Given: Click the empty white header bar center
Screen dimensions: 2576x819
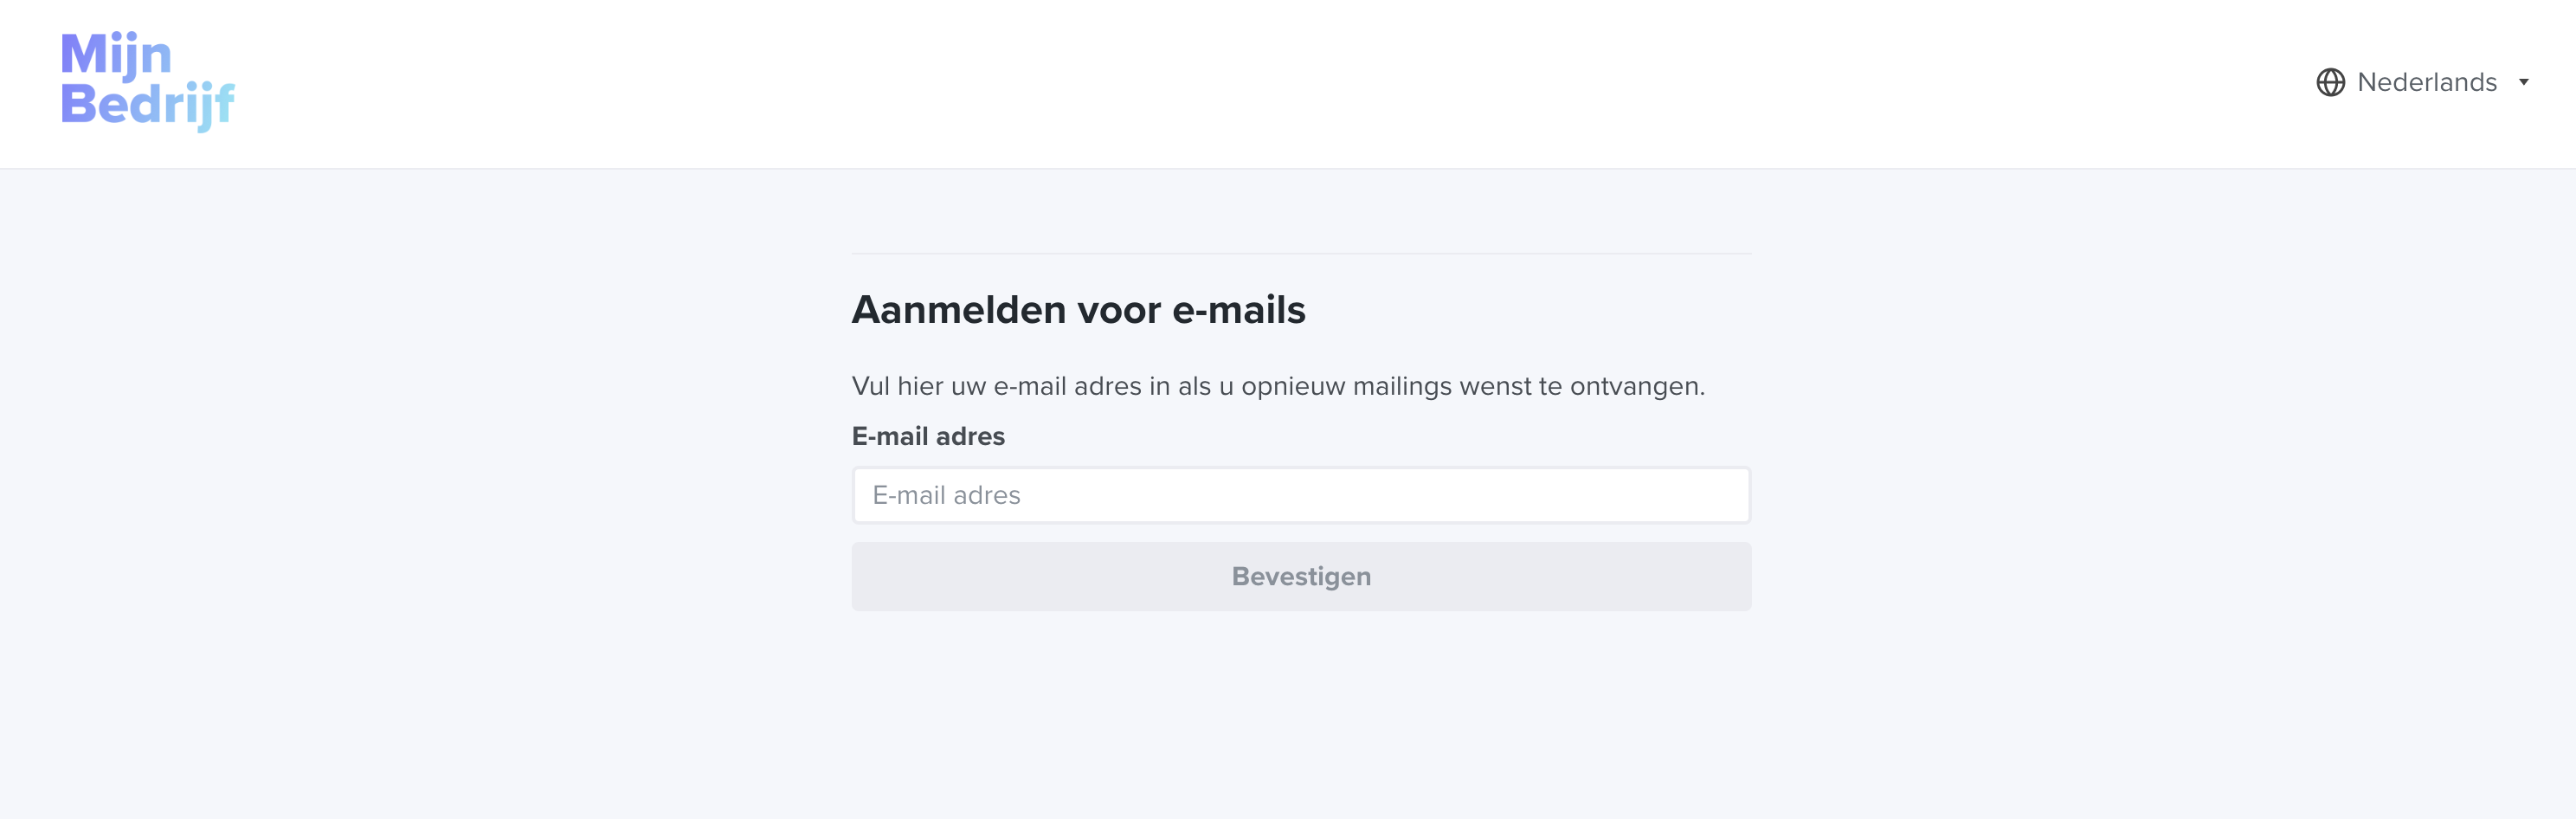Looking at the screenshot, I should (1288, 84).
